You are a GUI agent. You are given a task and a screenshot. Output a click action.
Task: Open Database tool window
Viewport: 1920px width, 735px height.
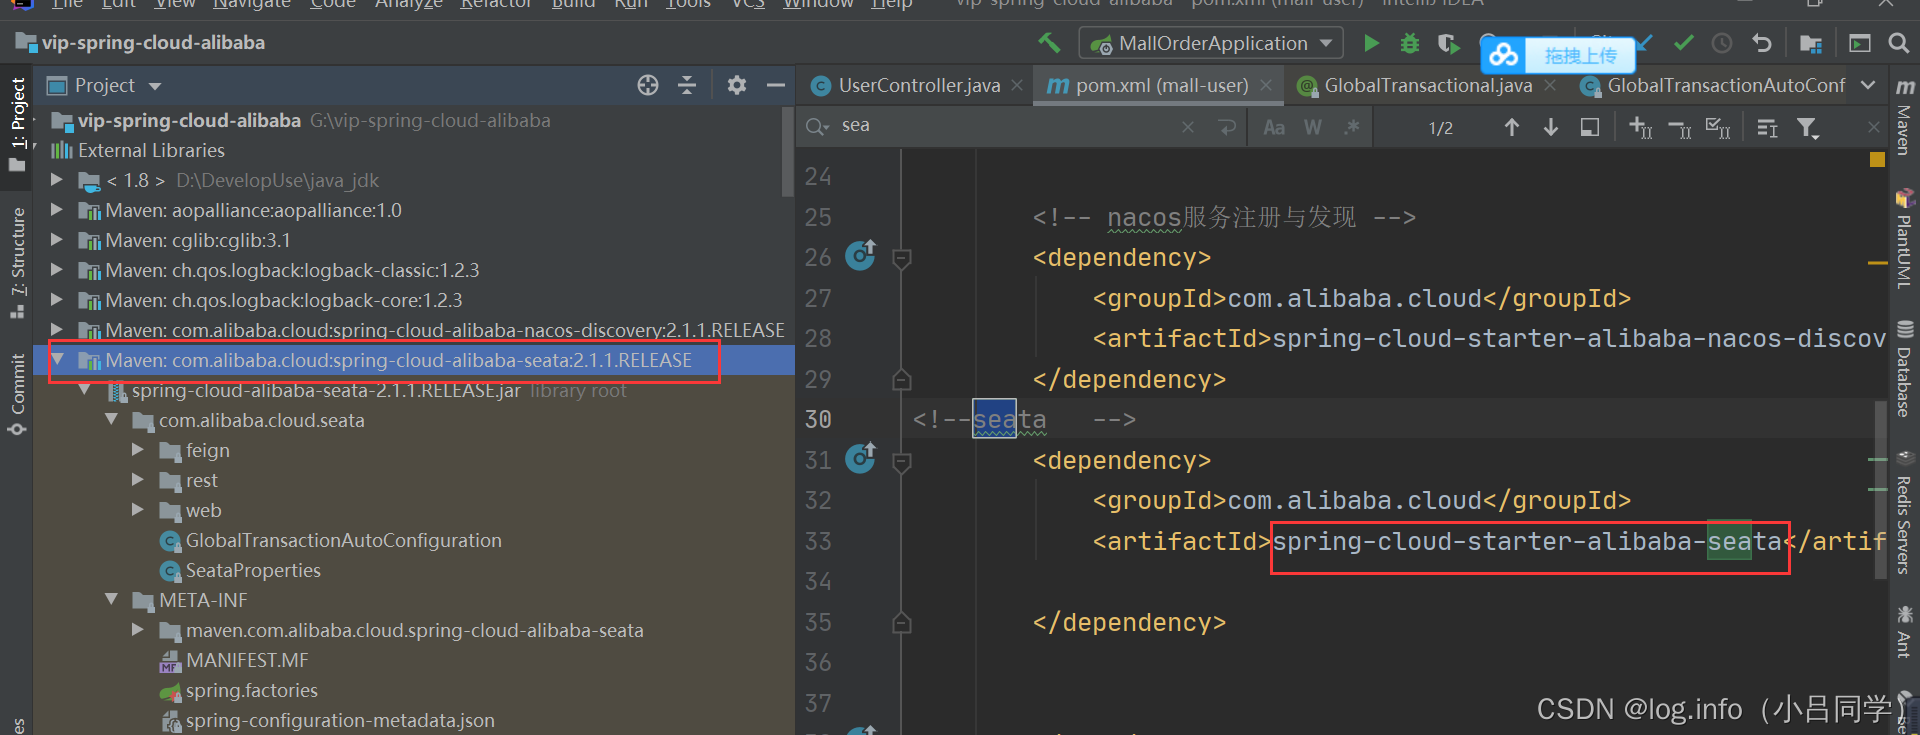tap(1905, 369)
